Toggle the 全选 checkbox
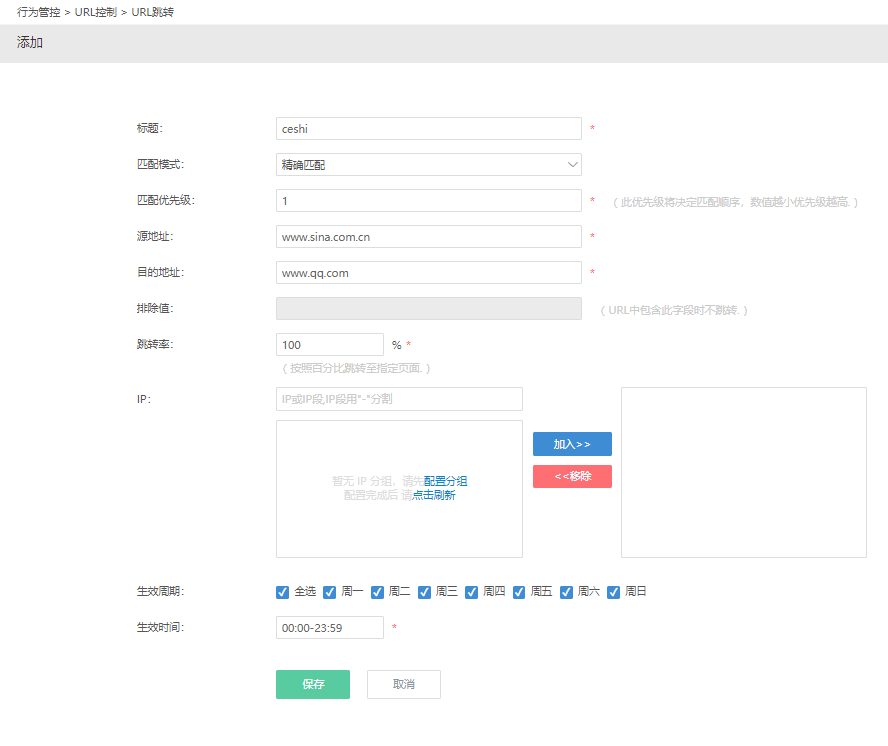This screenshot has height=746, width=888. 283,592
